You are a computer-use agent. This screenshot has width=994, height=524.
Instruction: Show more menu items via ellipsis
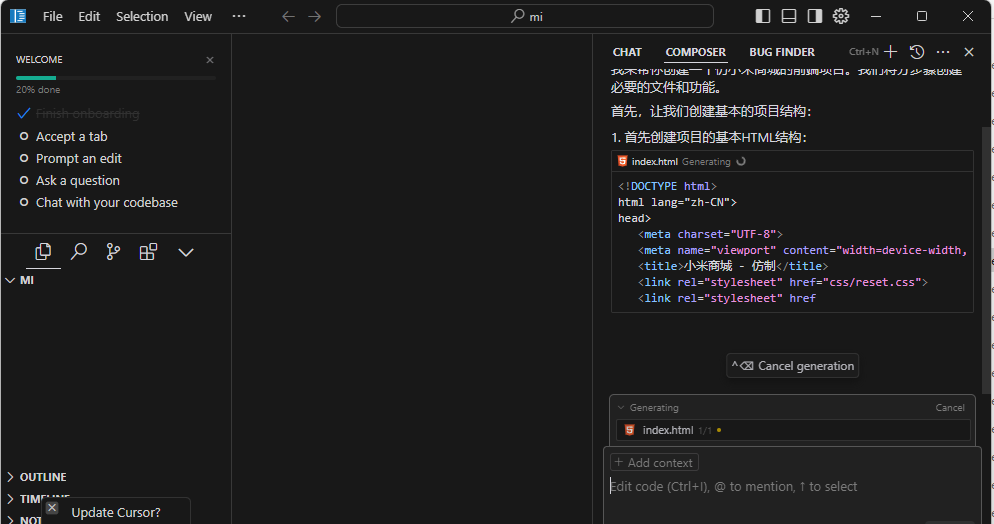pos(239,16)
